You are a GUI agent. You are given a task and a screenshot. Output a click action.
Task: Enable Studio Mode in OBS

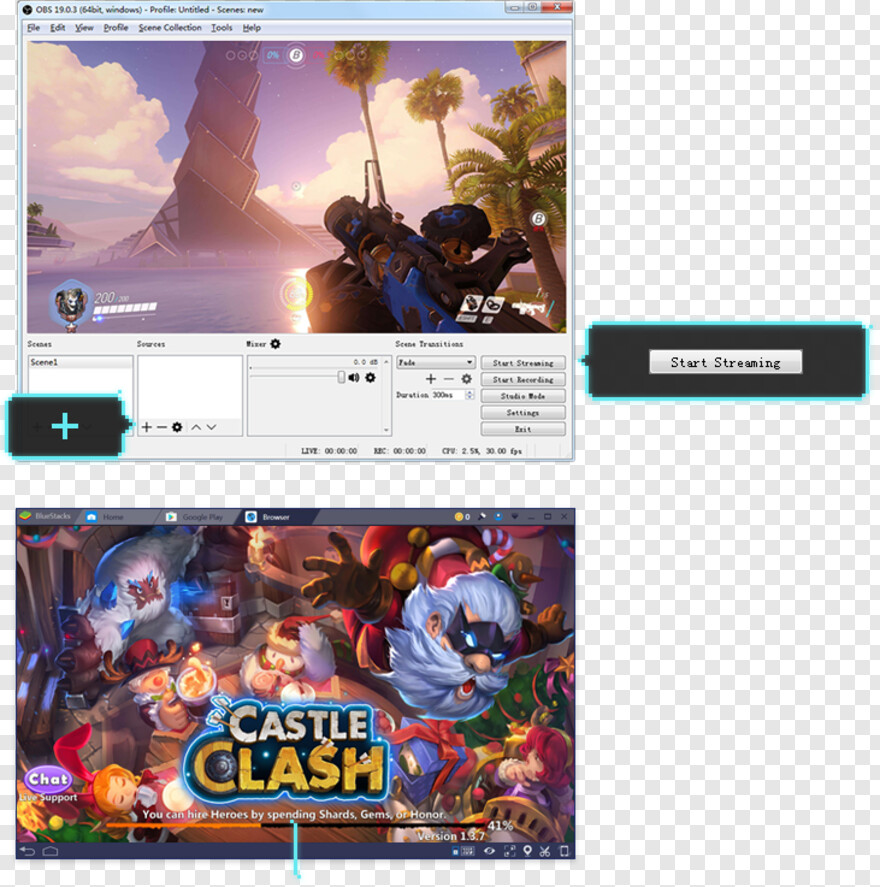pyautogui.click(x=523, y=396)
